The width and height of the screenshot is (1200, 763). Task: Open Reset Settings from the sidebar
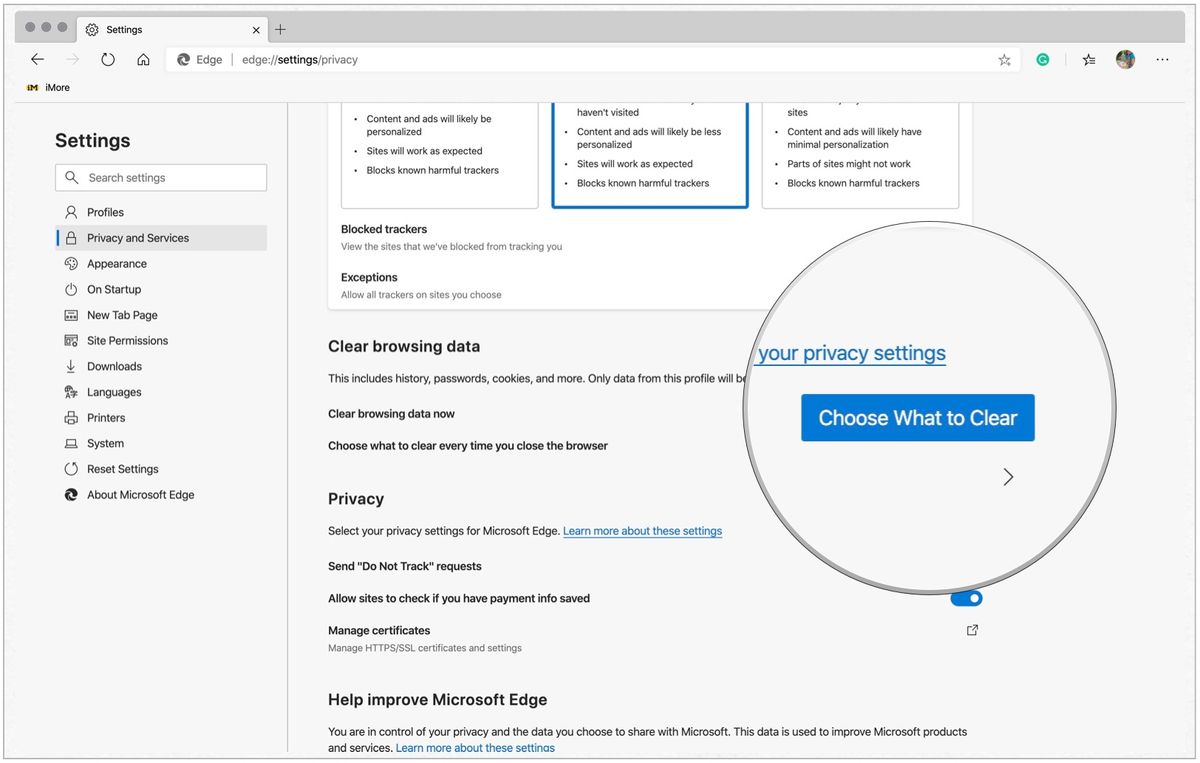[122, 468]
